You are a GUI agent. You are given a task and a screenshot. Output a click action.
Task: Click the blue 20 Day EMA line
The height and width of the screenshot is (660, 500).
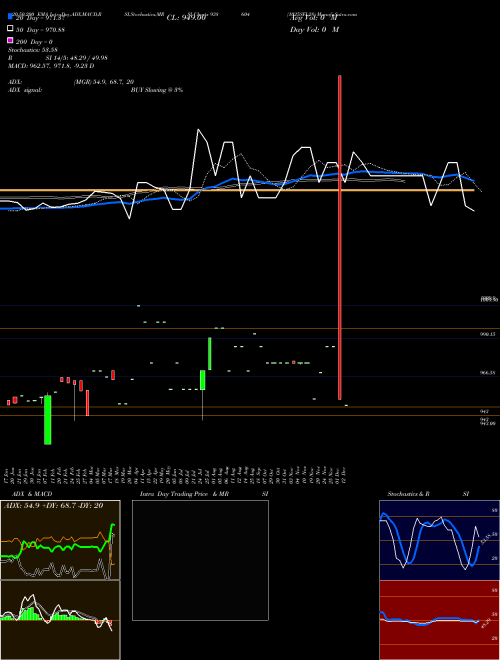[x=236, y=180]
